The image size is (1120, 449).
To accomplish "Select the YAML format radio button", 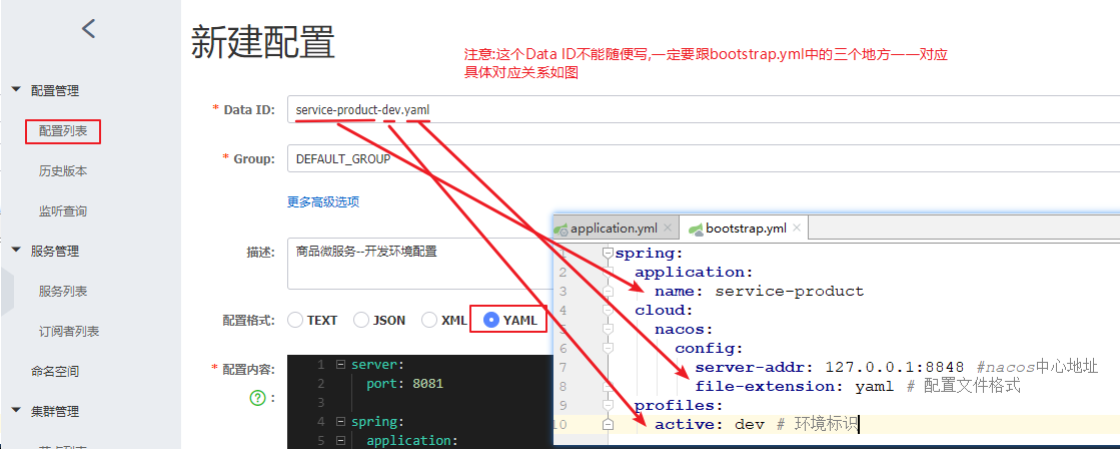I will pyautogui.click(x=491, y=320).
